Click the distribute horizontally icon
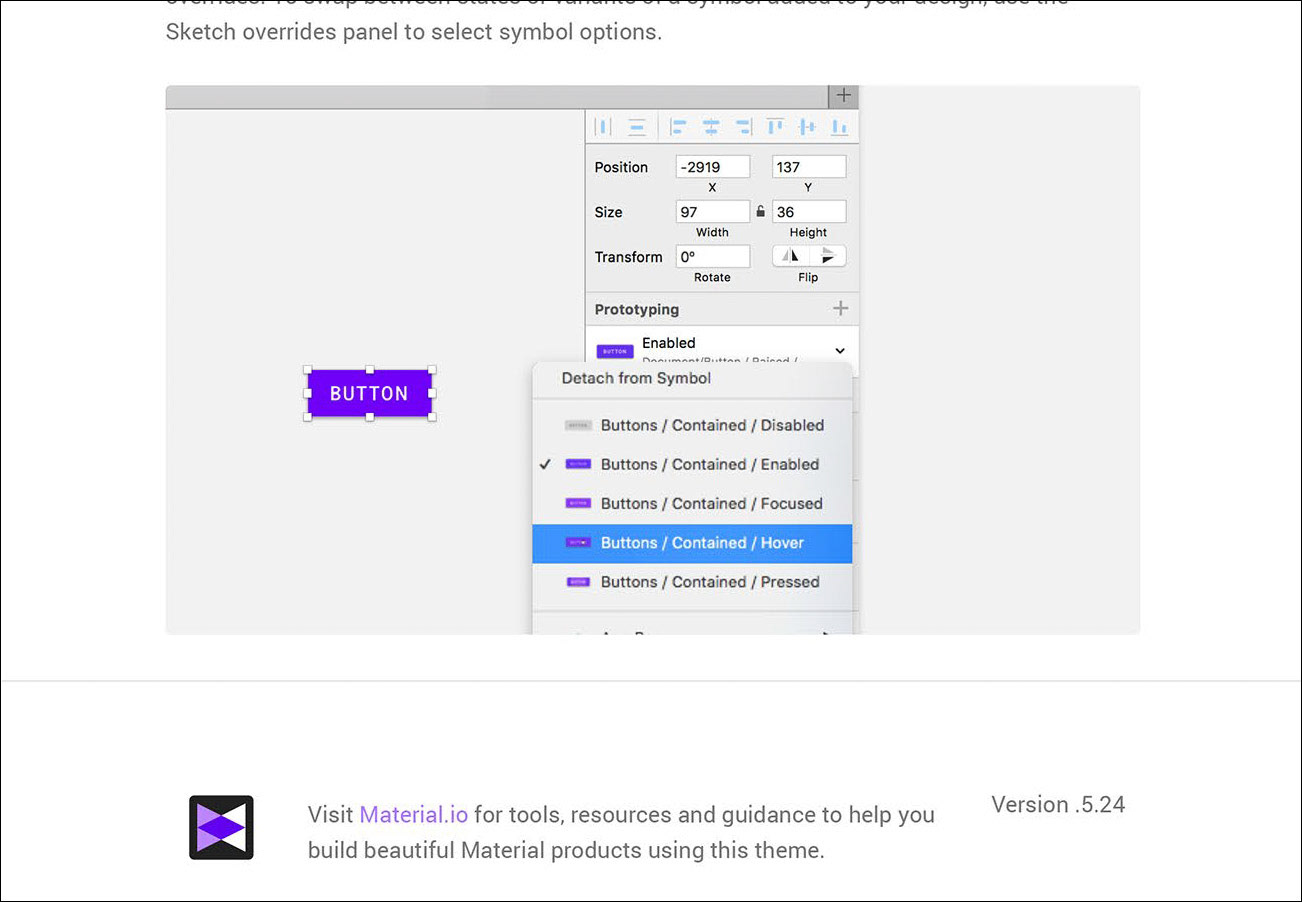The width and height of the screenshot is (1302, 902). click(x=603, y=127)
